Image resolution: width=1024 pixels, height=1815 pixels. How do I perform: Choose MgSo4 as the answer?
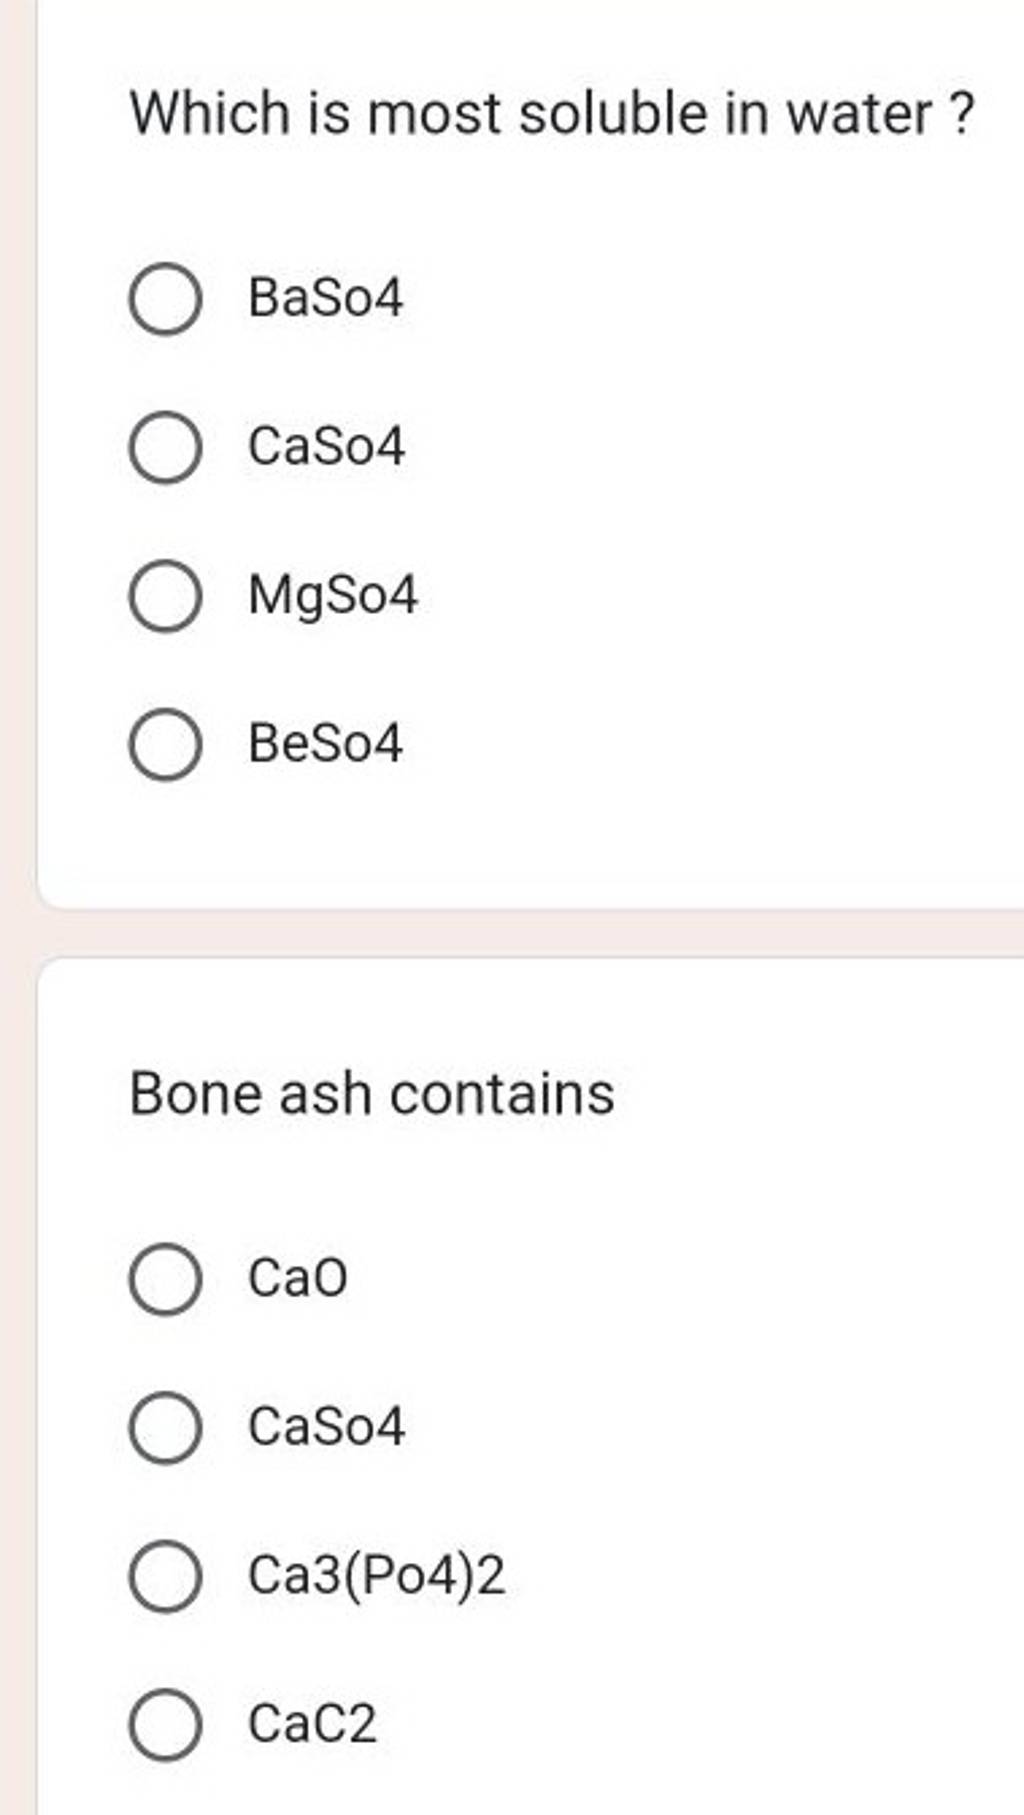coord(165,597)
